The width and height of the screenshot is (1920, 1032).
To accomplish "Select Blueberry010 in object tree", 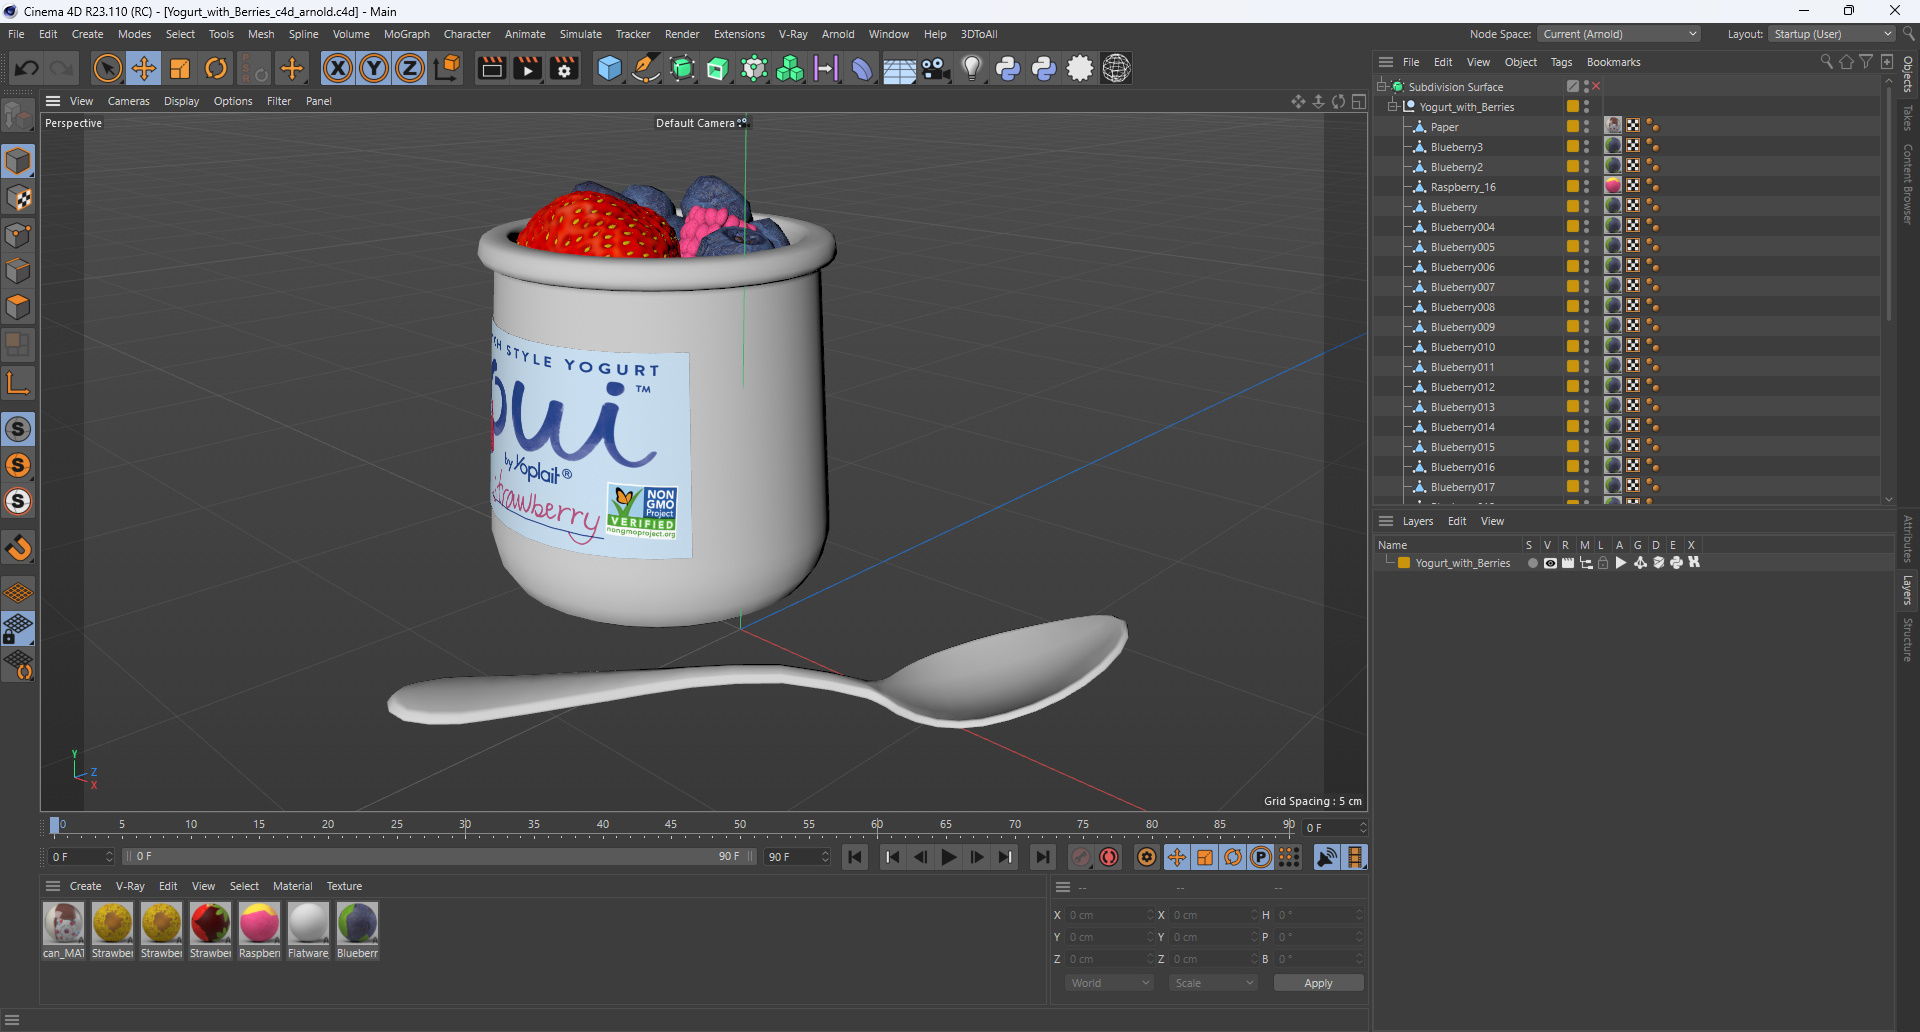I will pyautogui.click(x=1462, y=347).
